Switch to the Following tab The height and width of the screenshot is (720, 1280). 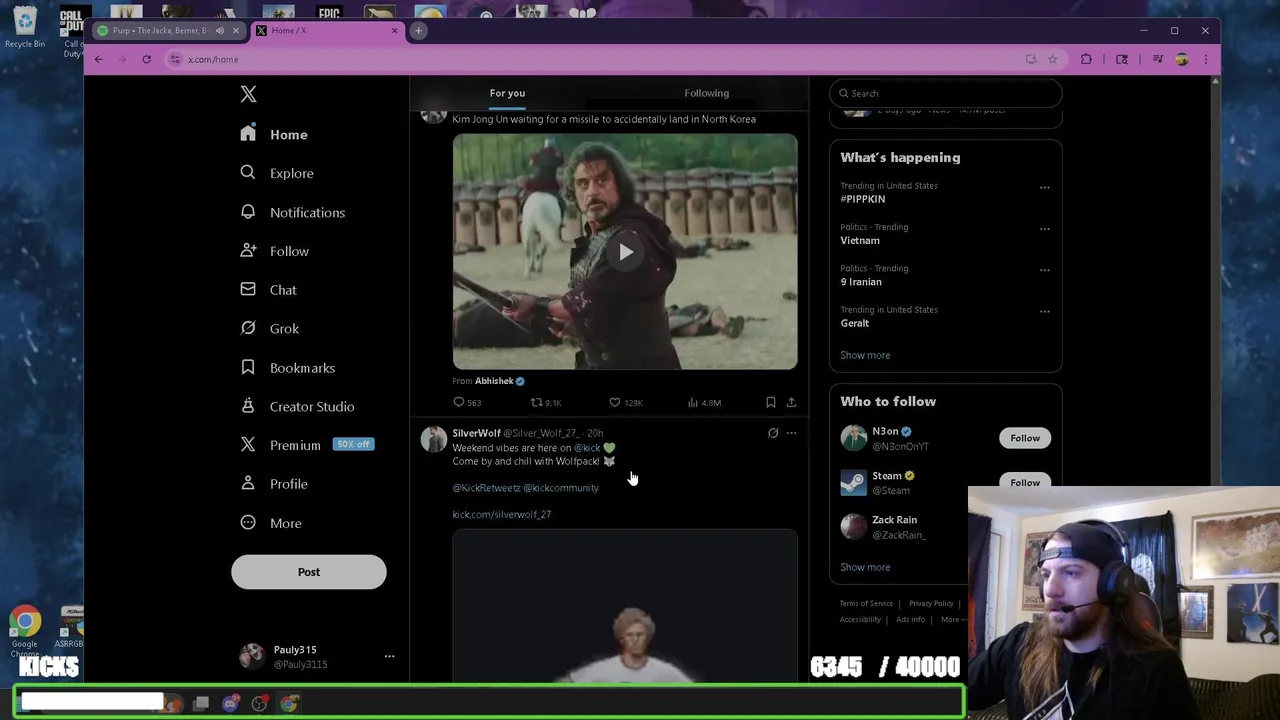706,93
